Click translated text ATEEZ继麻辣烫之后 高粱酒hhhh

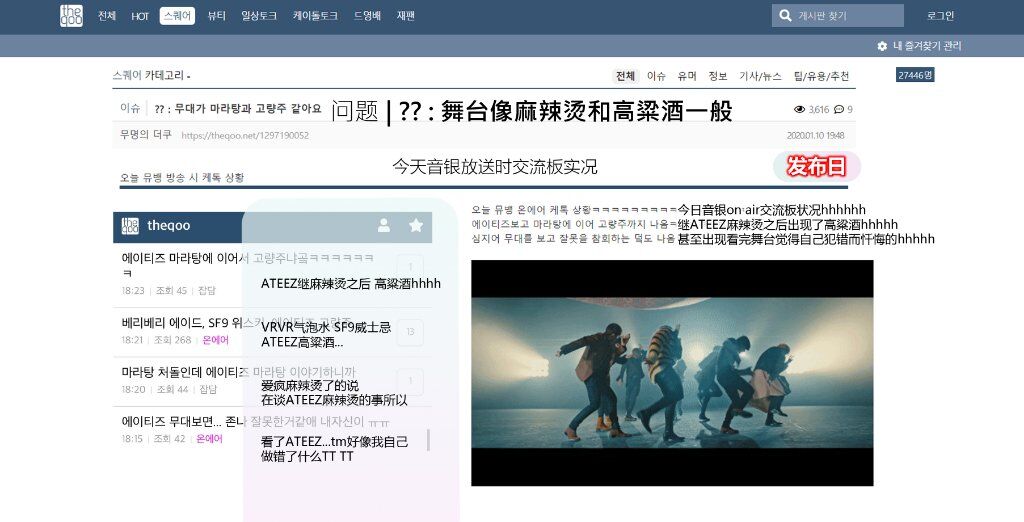point(351,284)
